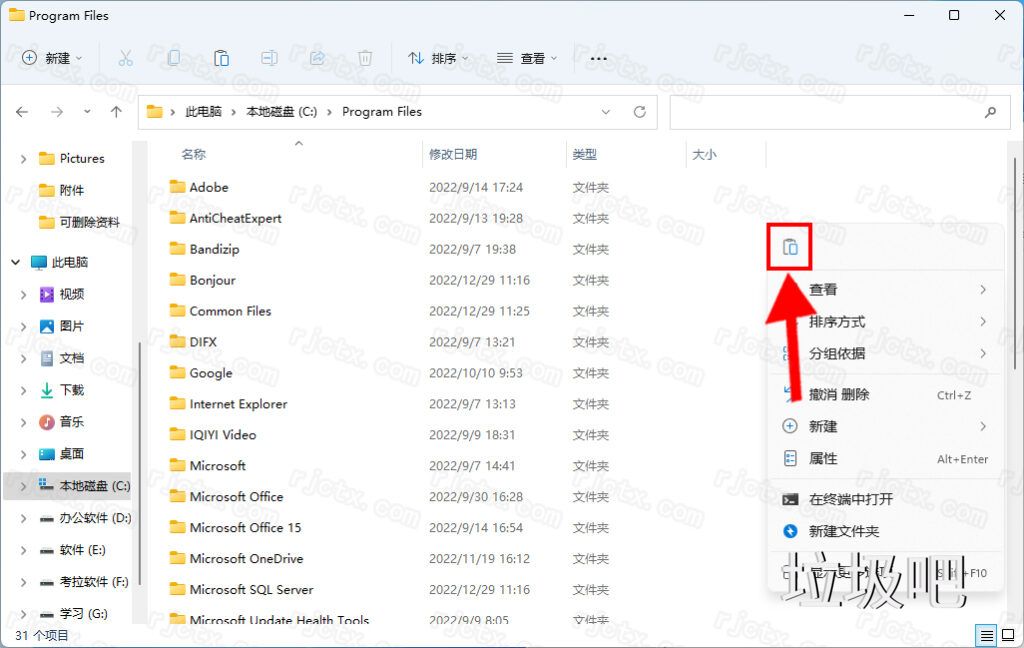This screenshot has width=1024, height=648.
Task: Click the refresh icon beside the address bar
Action: point(640,112)
